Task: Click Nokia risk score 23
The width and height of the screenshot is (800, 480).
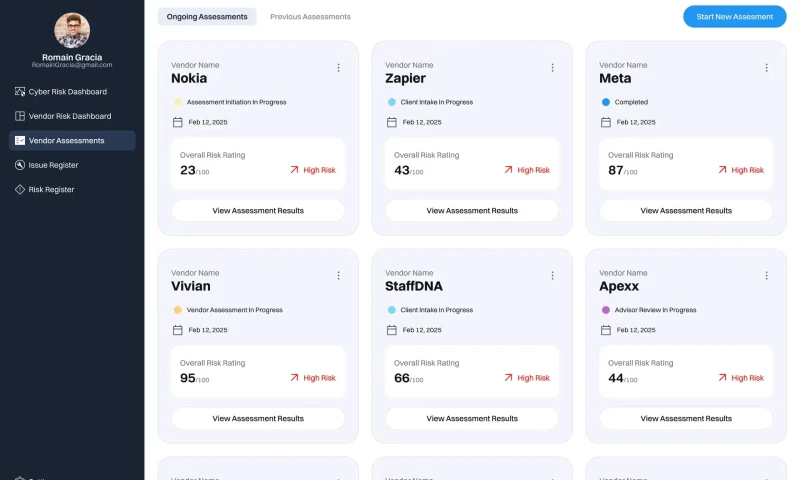Action: [x=188, y=170]
